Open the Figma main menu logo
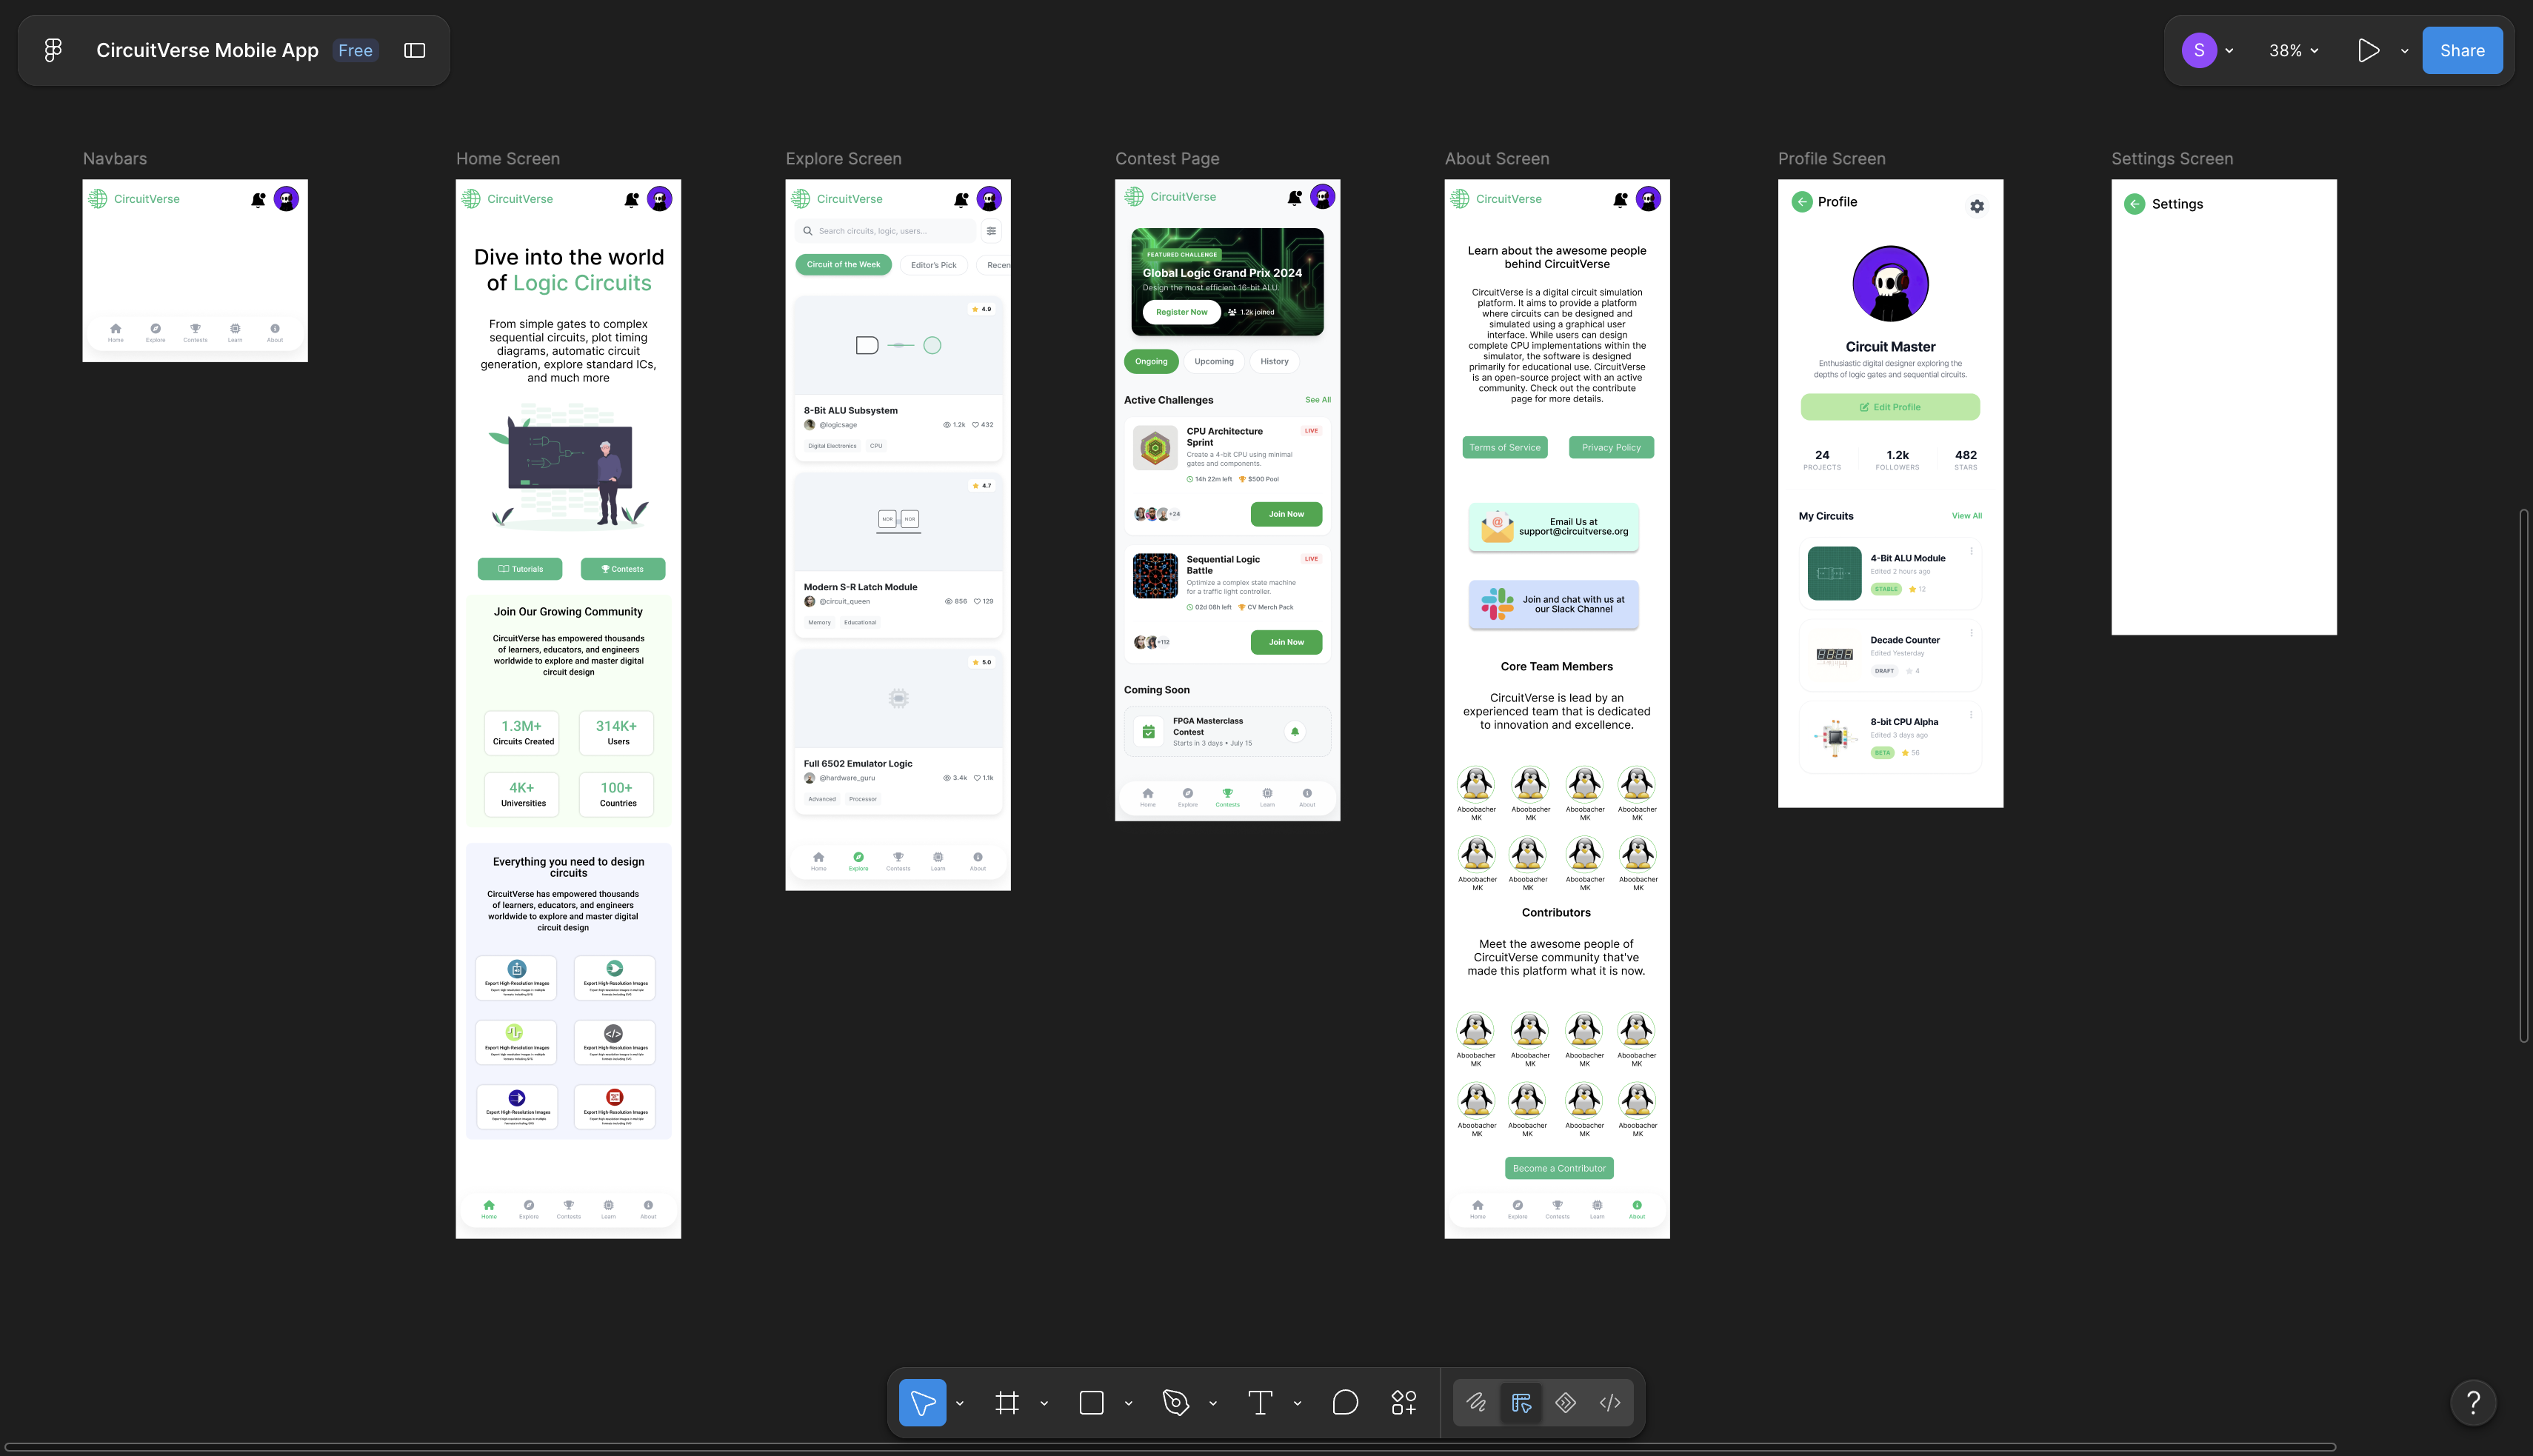Viewport: 2533px width, 1456px height. pyautogui.click(x=53, y=50)
